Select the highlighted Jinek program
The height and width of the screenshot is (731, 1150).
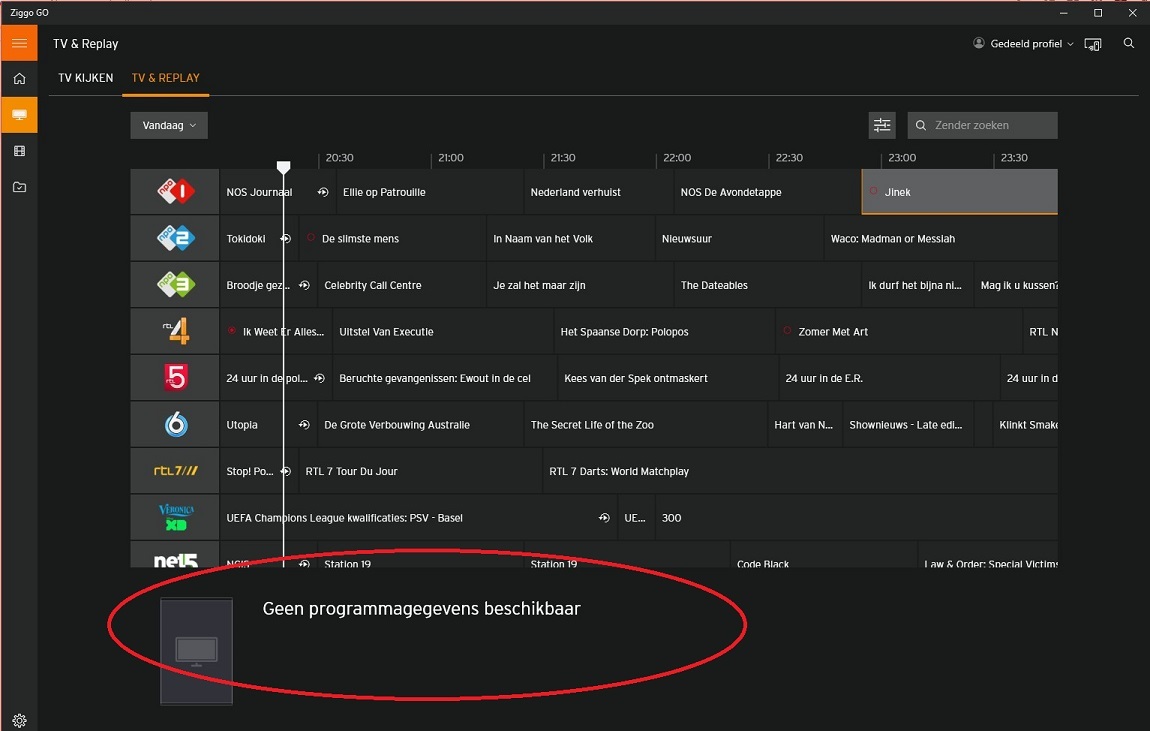click(x=959, y=192)
